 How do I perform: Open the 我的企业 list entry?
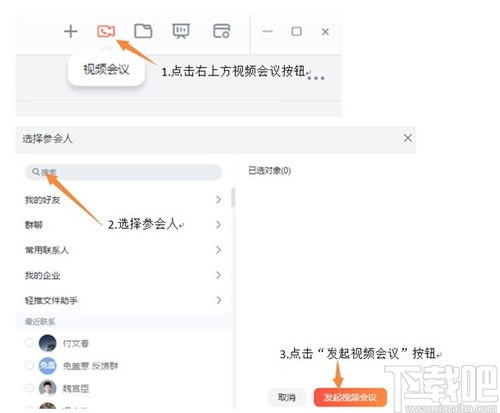click(123, 275)
